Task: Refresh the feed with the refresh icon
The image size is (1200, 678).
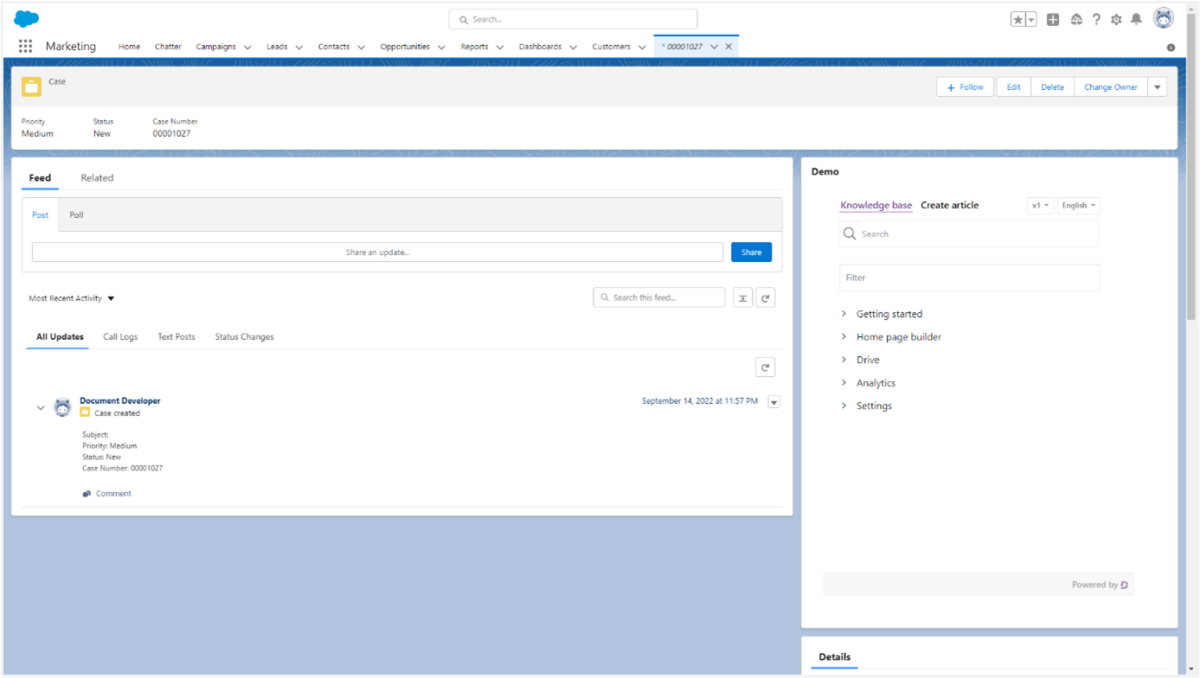Action: tap(765, 297)
